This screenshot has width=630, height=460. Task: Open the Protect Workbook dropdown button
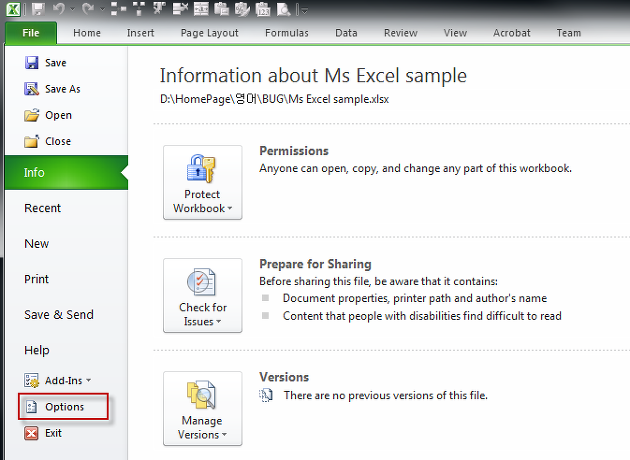click(x=202, y=182)
